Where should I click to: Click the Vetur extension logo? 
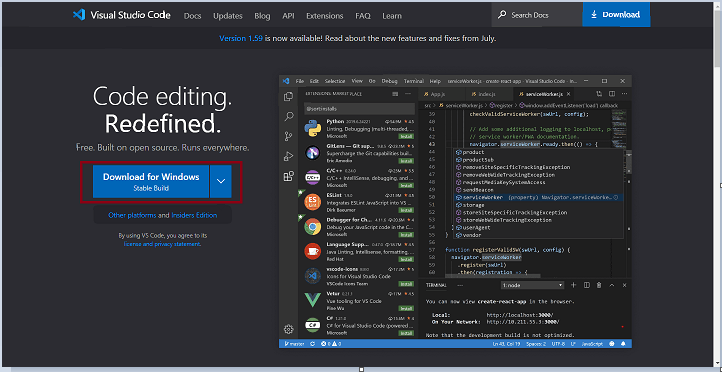pyautogui.click(x=313, y=300)
